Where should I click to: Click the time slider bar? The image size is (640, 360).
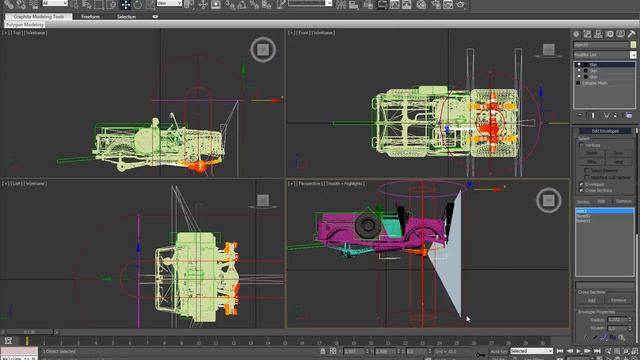[x=29, y=332]
